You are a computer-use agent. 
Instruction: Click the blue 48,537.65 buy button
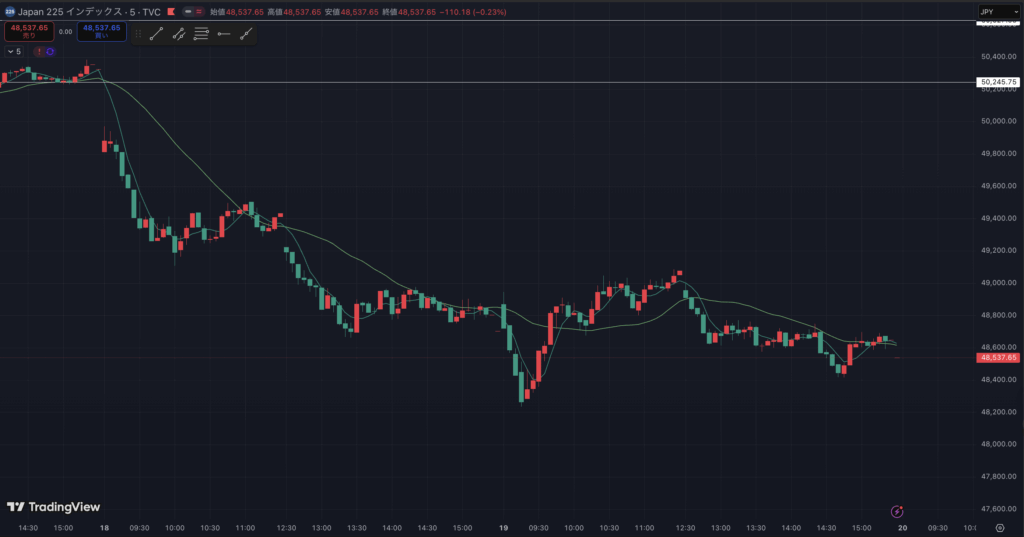click(x=102, y=32)
